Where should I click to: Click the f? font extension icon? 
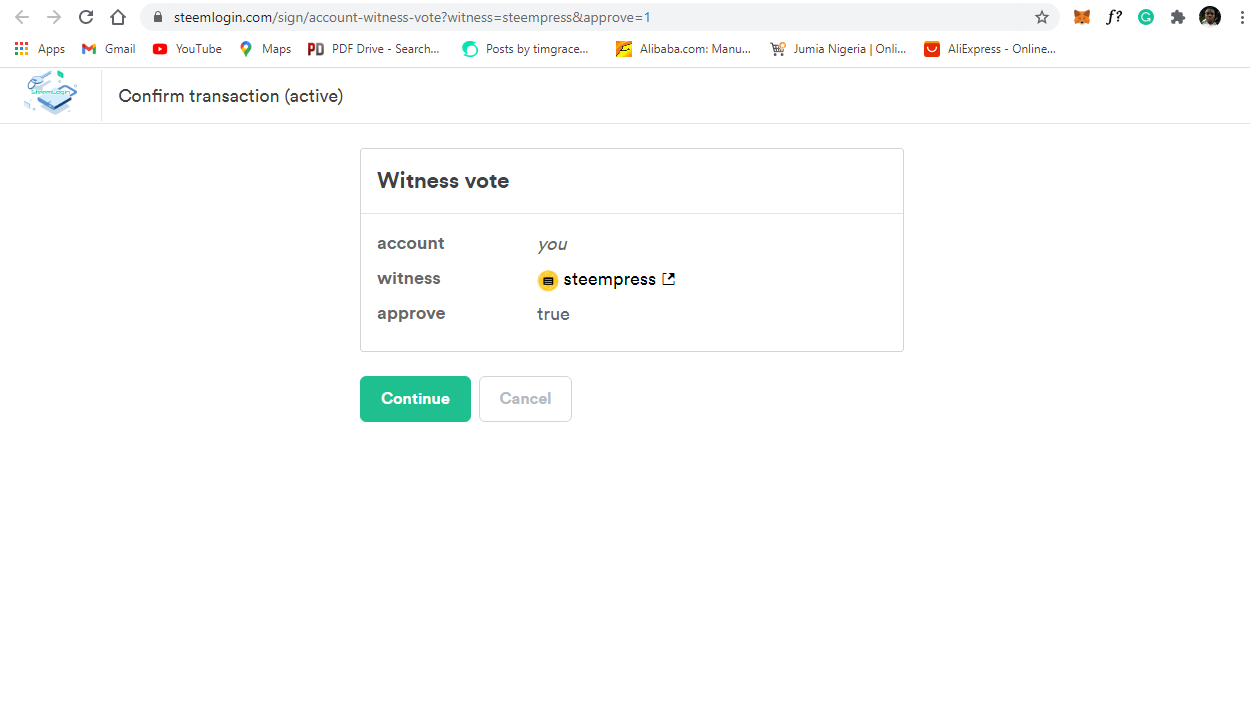(1114, 17)
